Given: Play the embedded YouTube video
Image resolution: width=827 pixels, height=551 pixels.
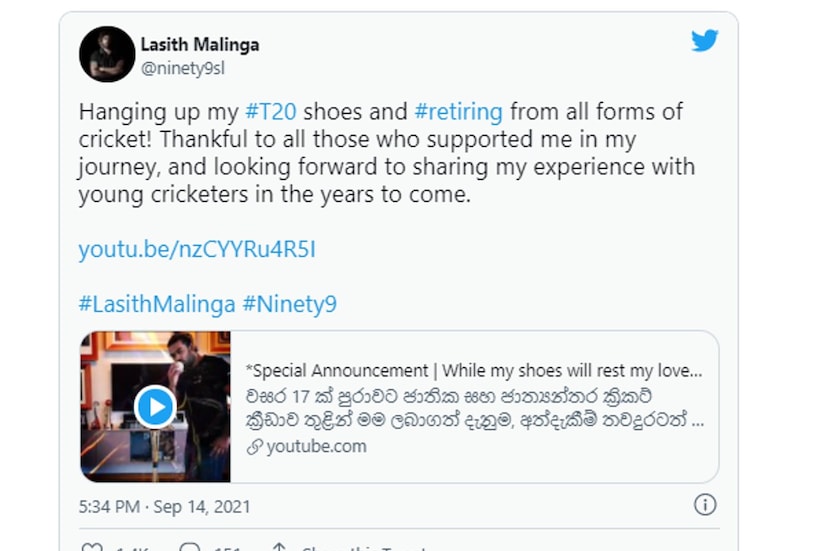Looking at the screenshot, I should [x=155, y=407].
